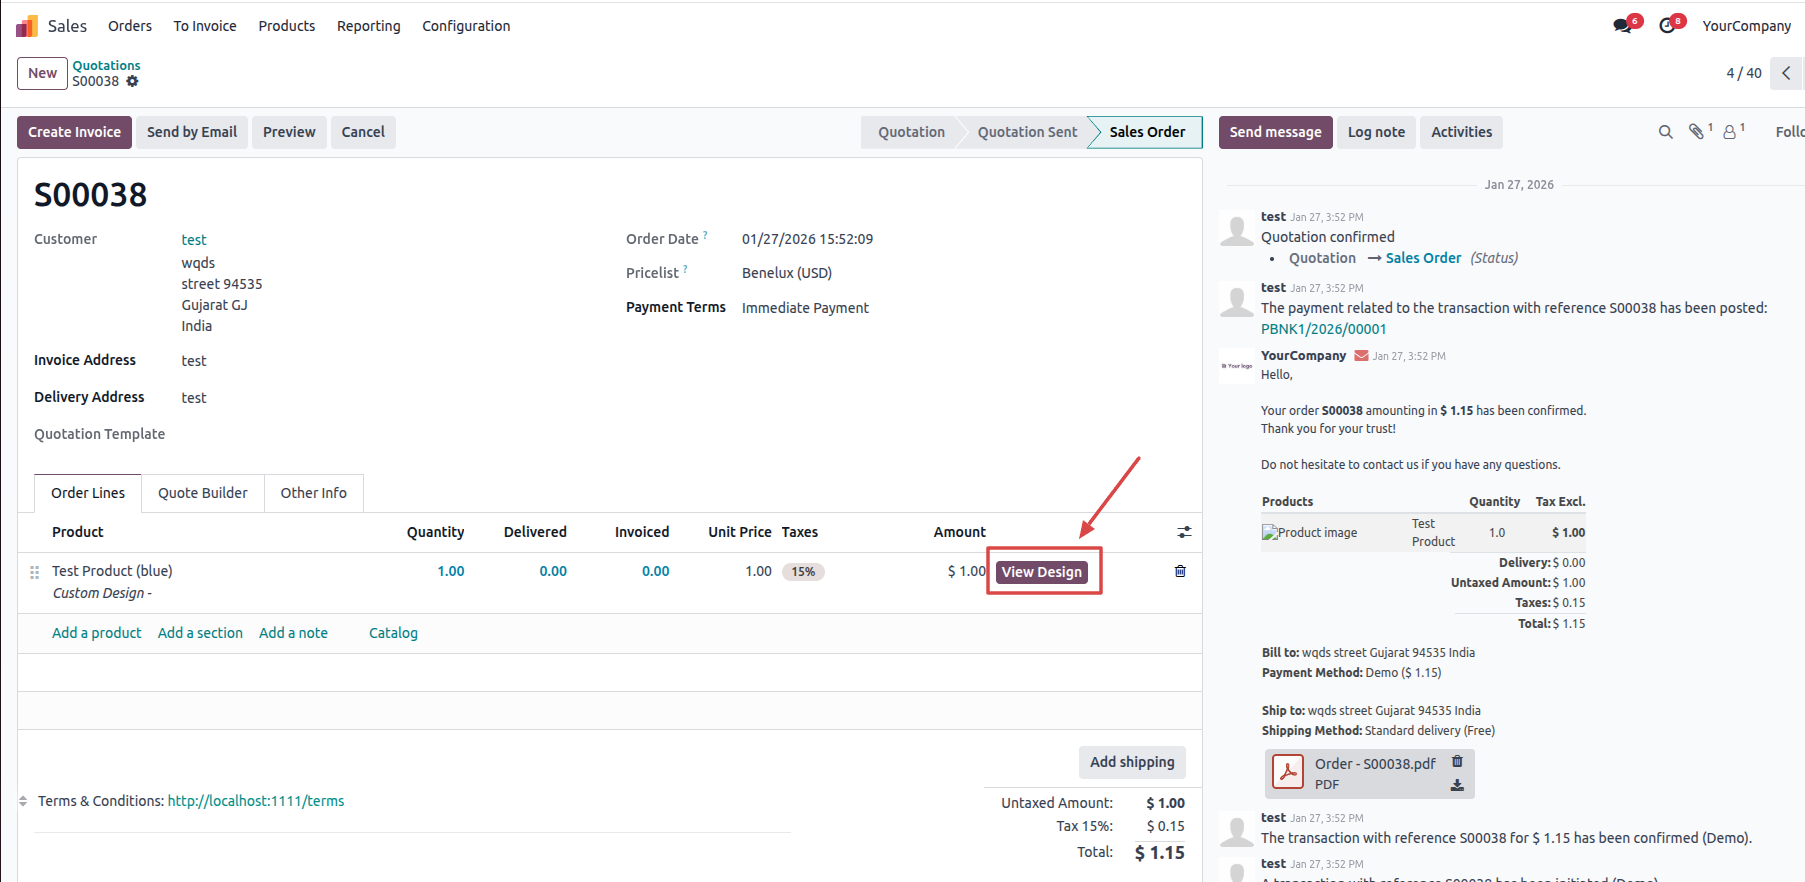Viewport: 1805px width, 882px height.
Task: Open the Configuration menu
Action: [x=466, y=26]
